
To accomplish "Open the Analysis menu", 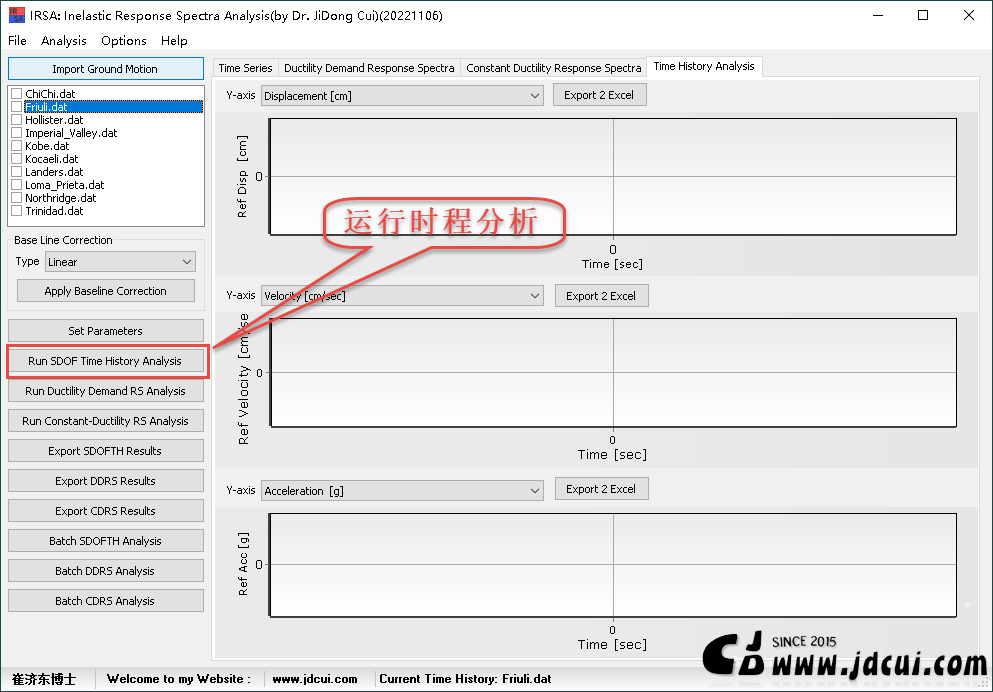I will pos(63,41).
